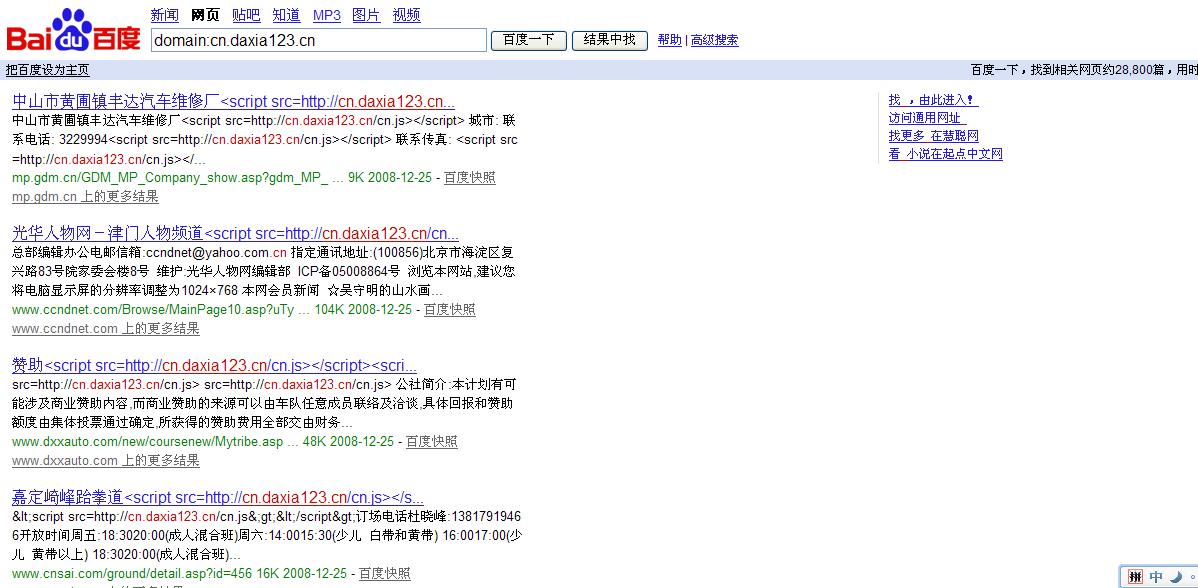Toggle the 中 Chinese/English mode icon
This screenshot has width=1198, height=588.
[x=1157, y=577]
